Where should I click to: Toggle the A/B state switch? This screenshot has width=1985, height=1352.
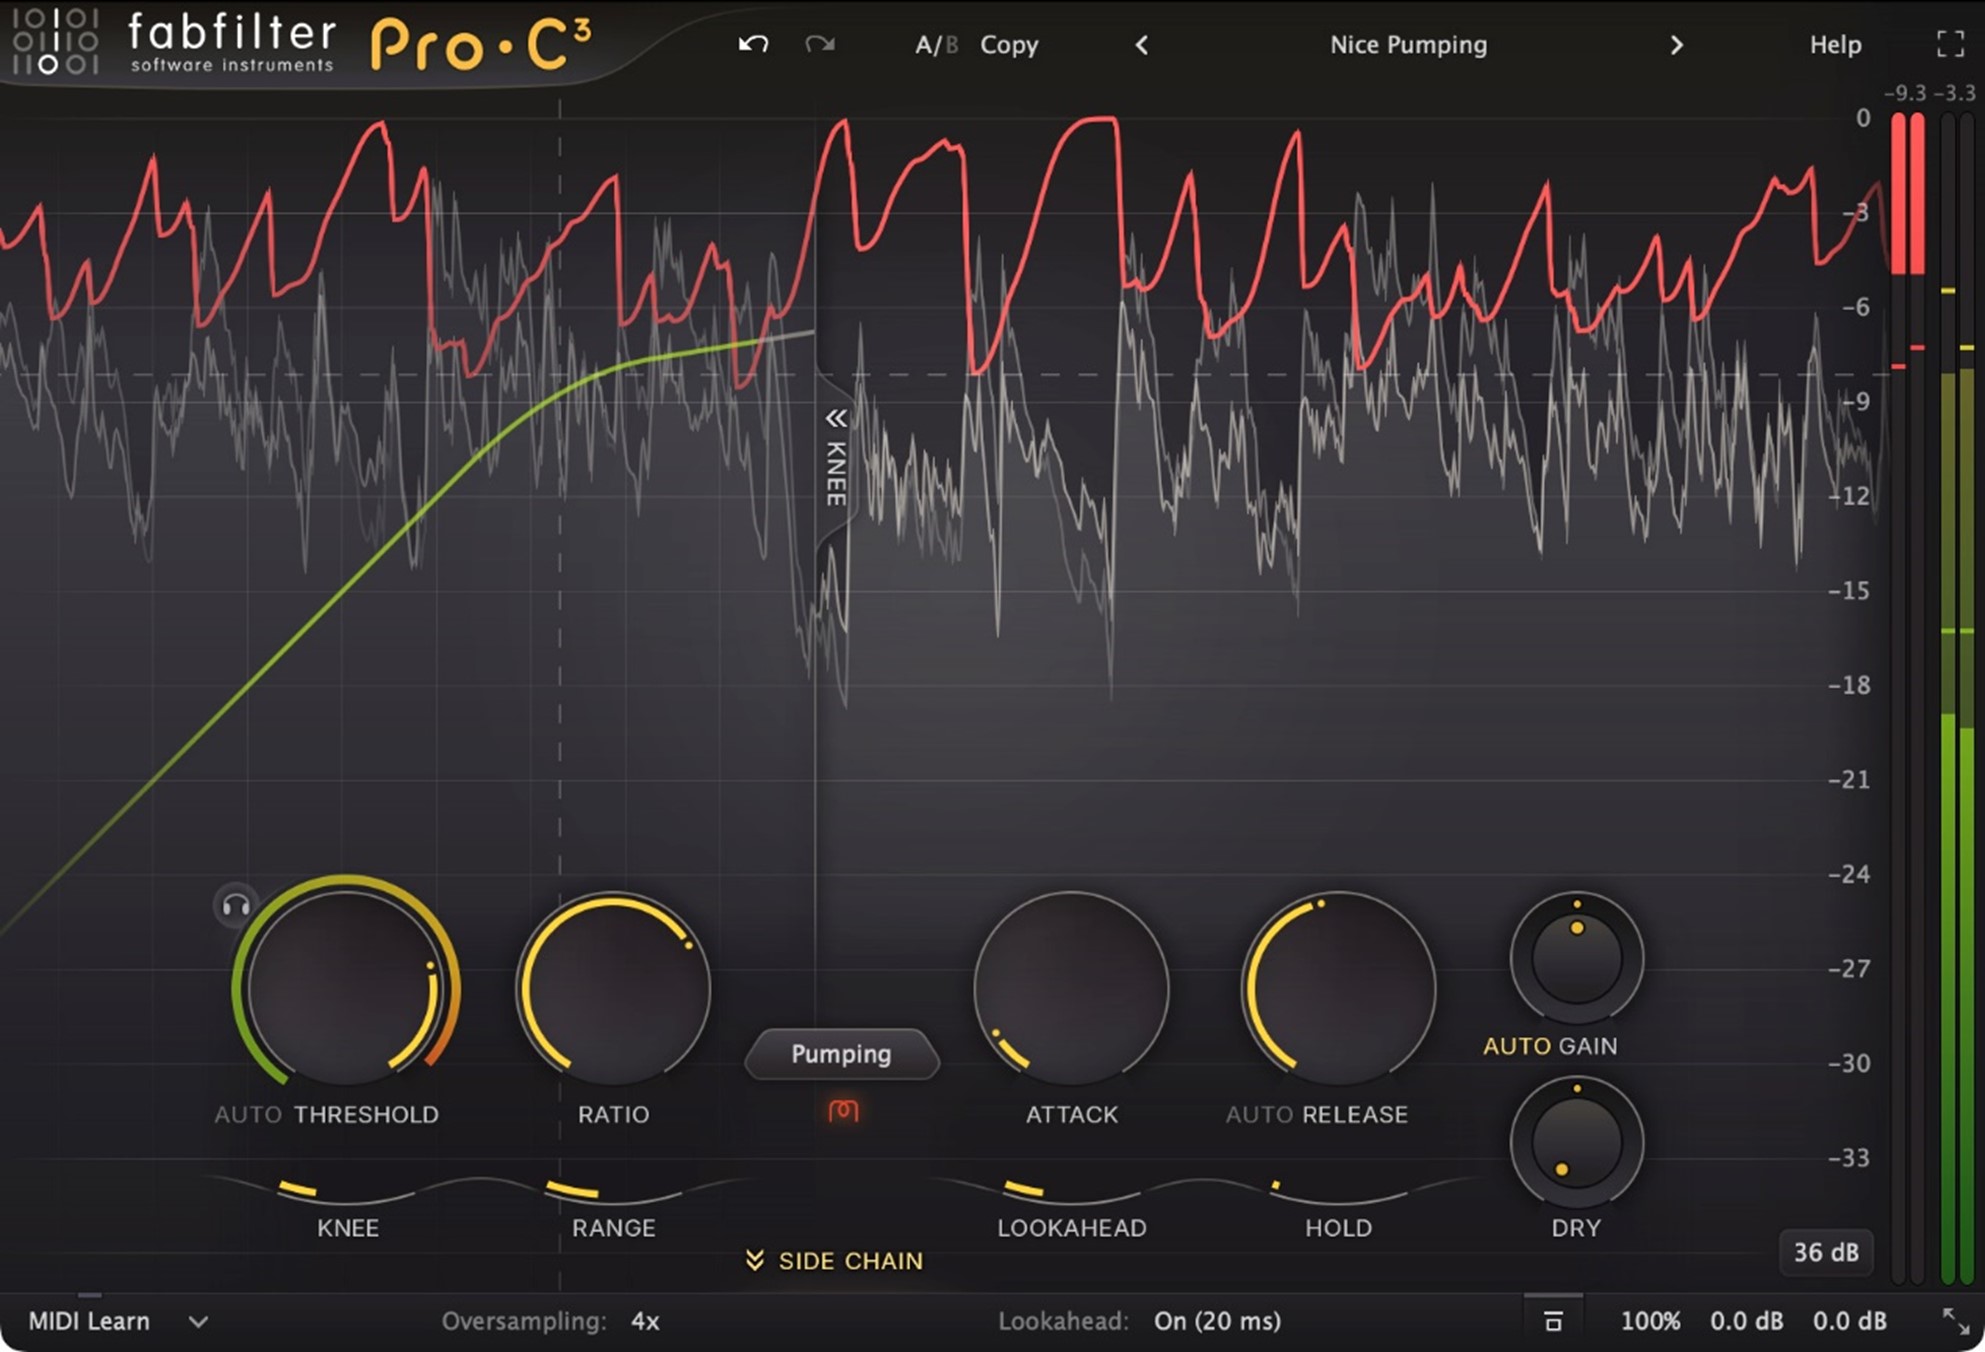pos(935,45)
